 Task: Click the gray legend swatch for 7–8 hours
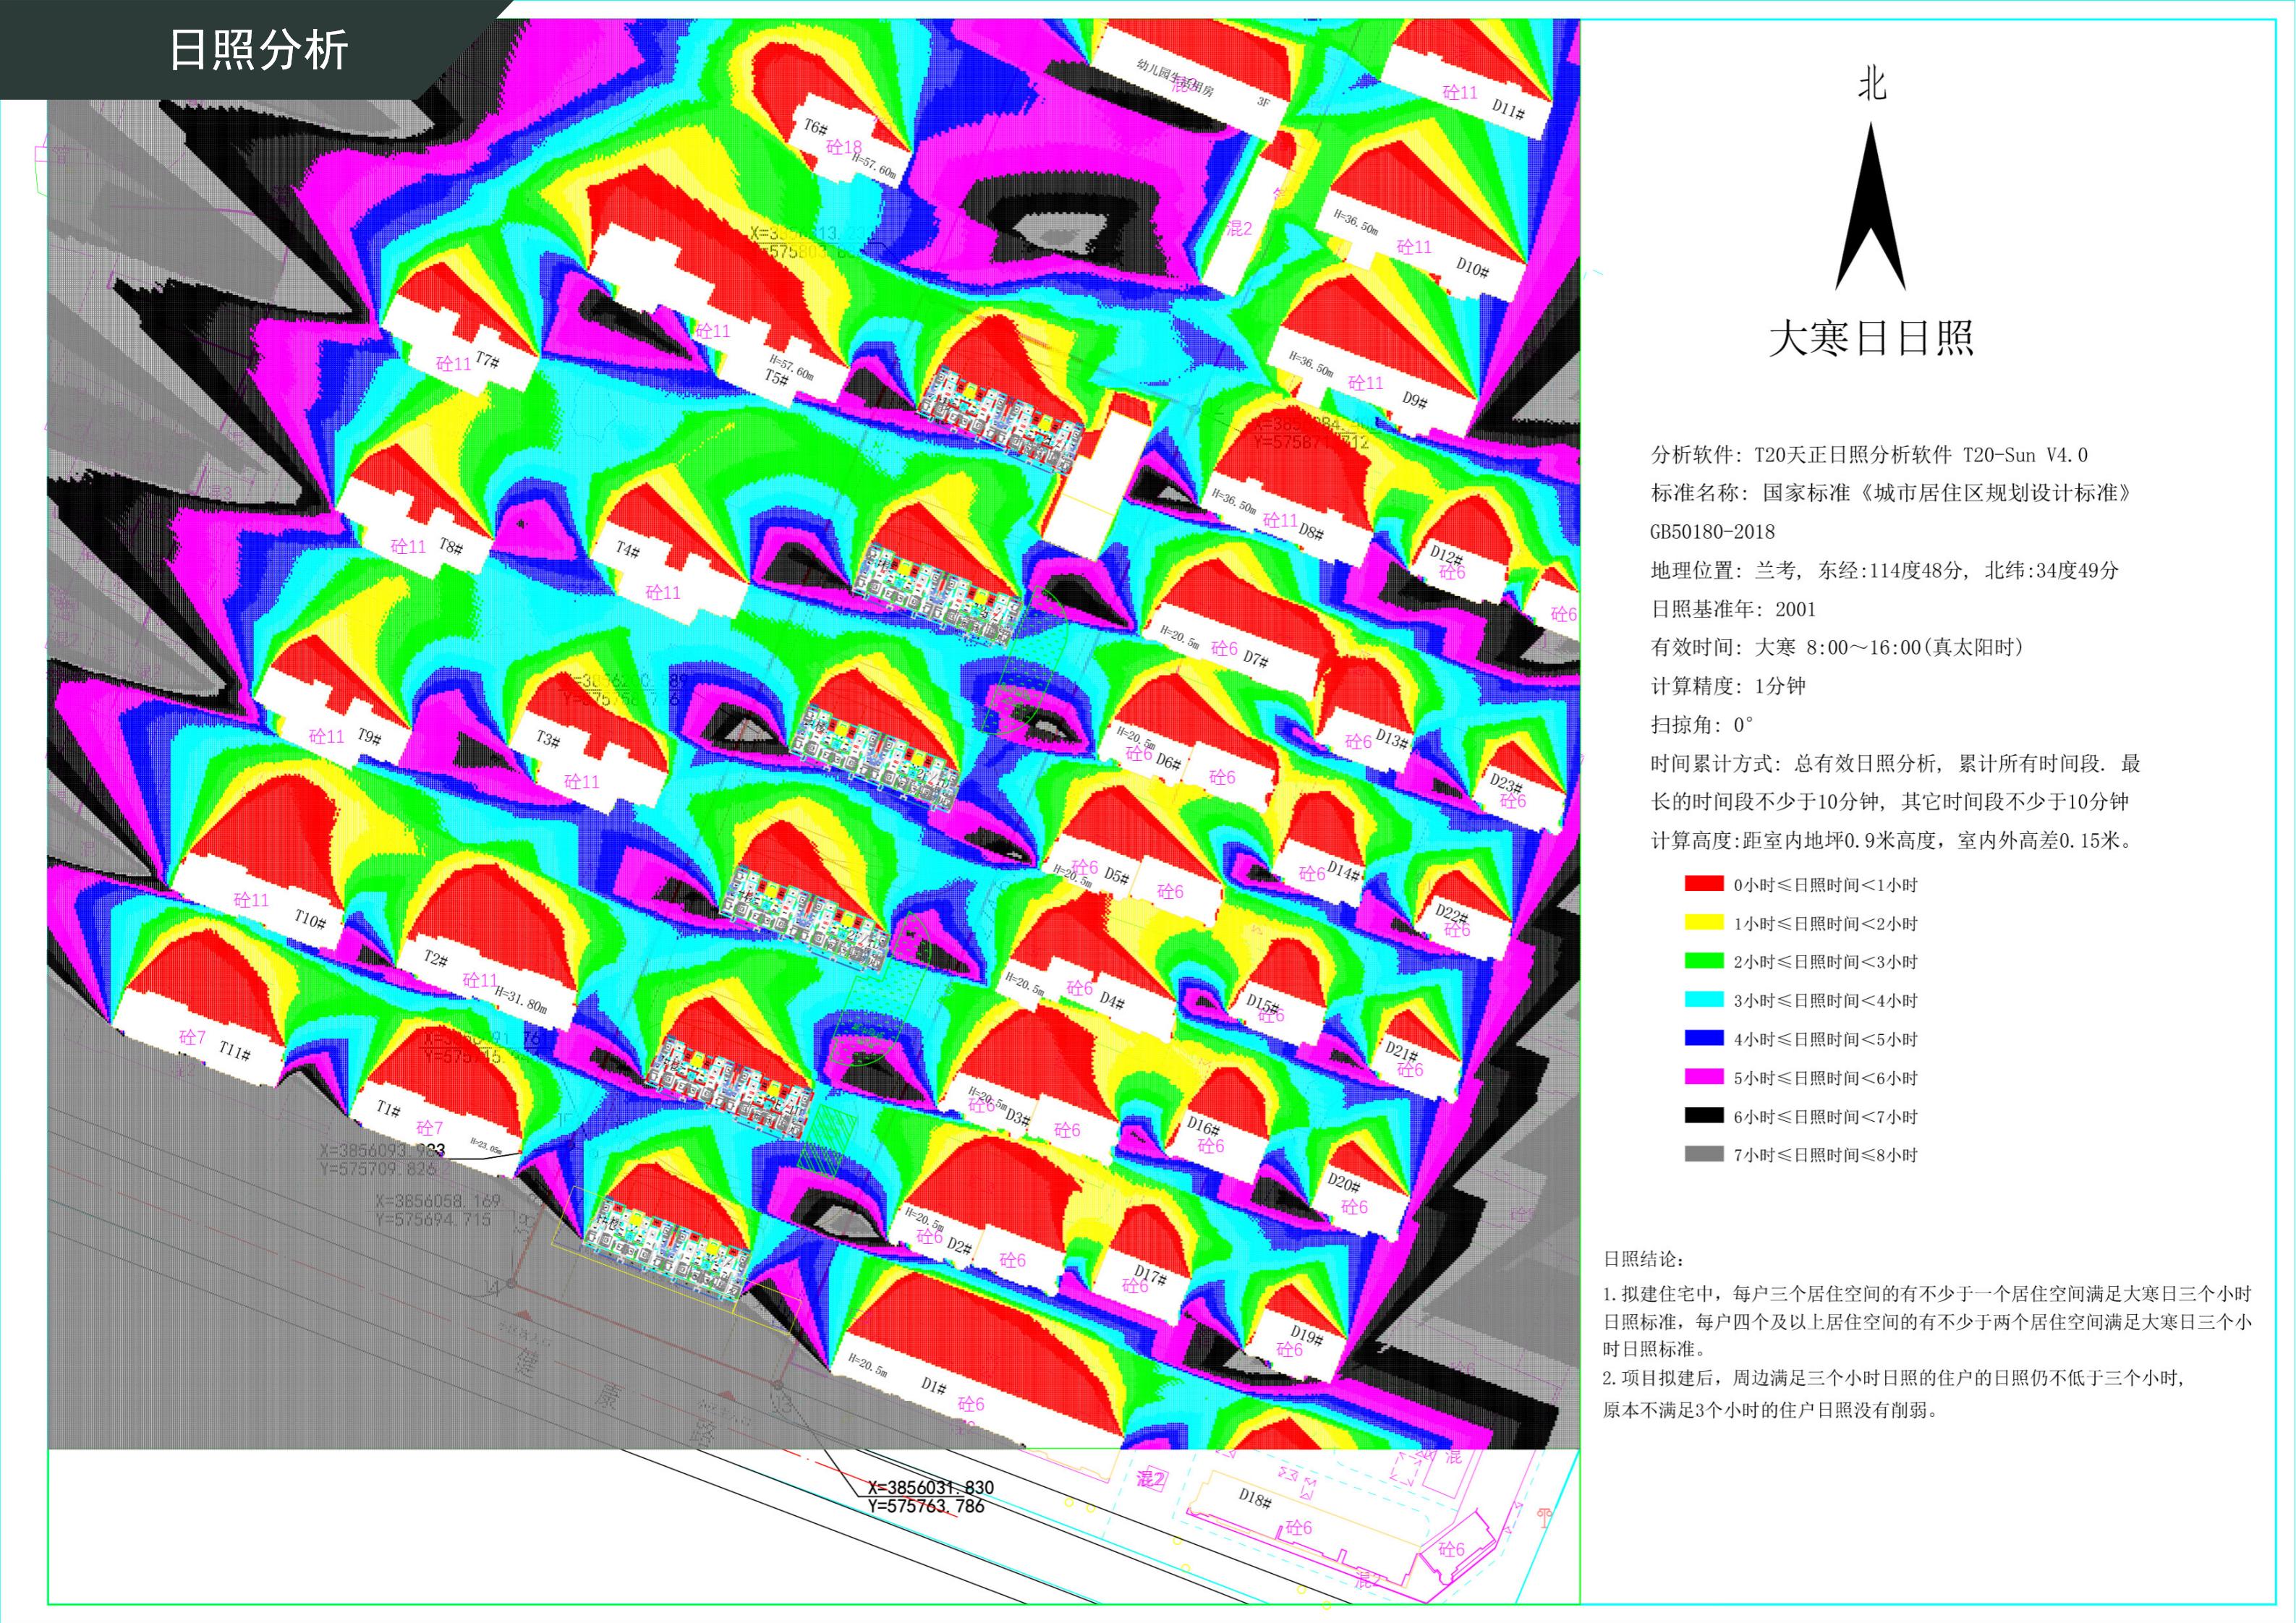pos(1704,1154)
